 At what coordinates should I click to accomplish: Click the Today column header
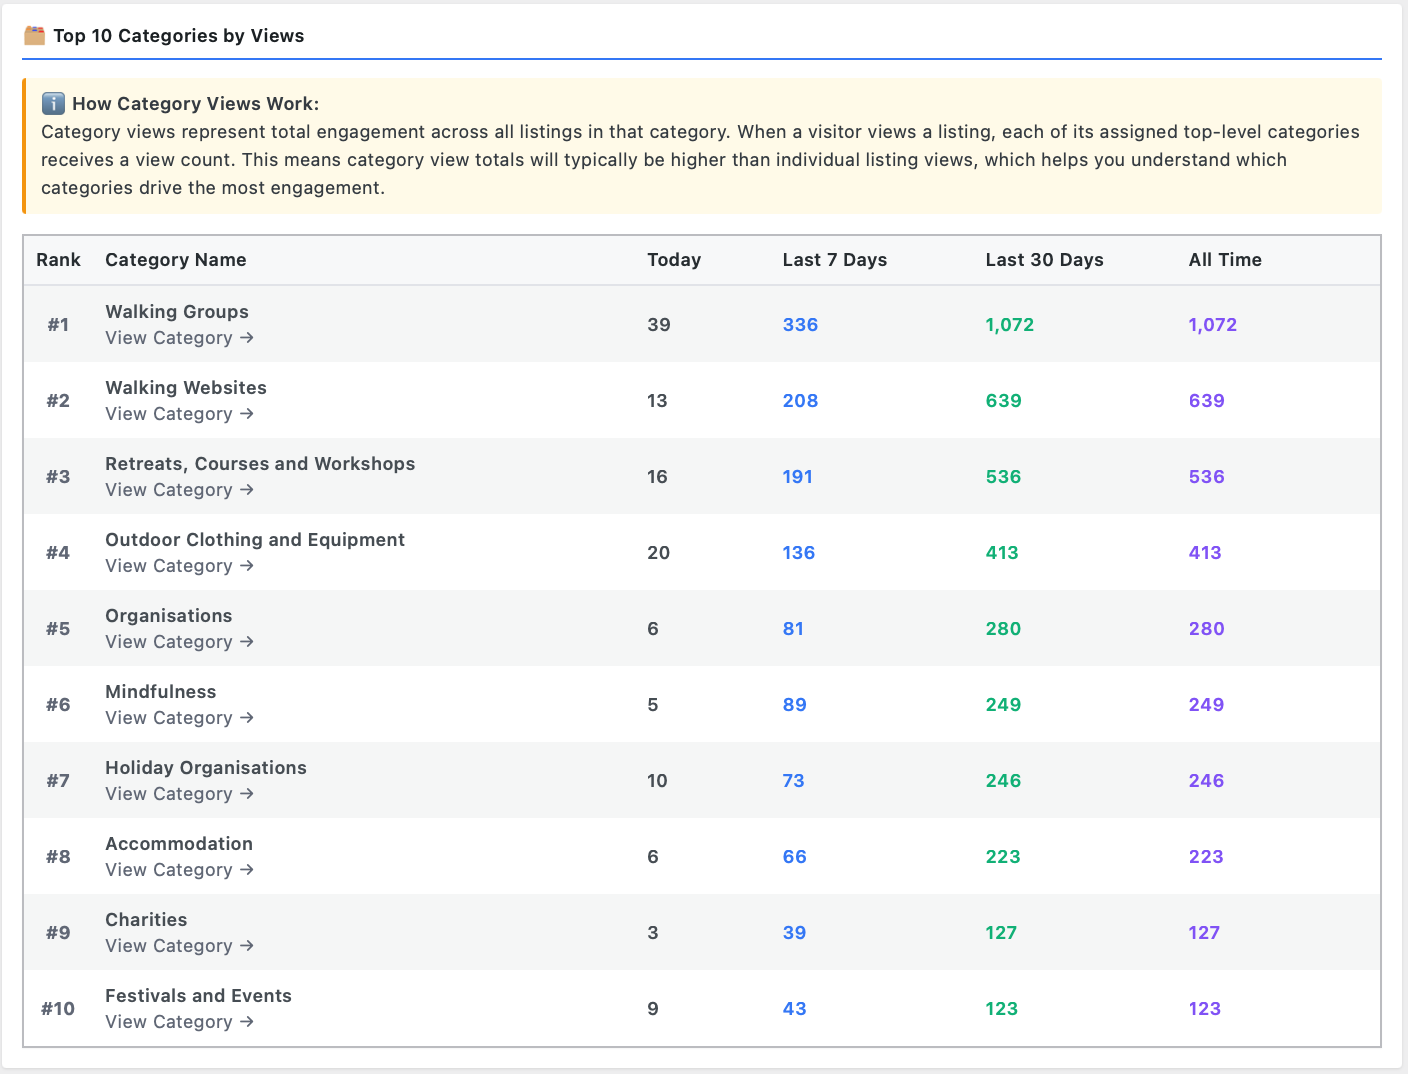tap(673, 260)
